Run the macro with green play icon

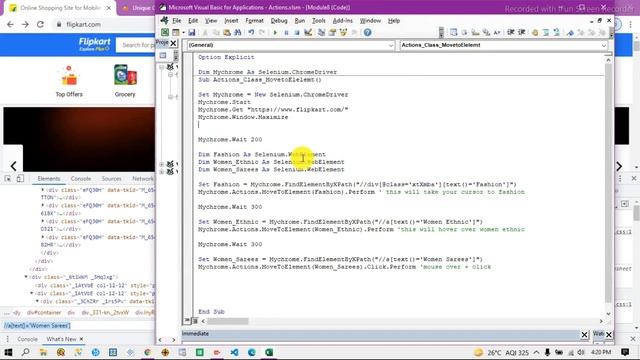point(275,33)
